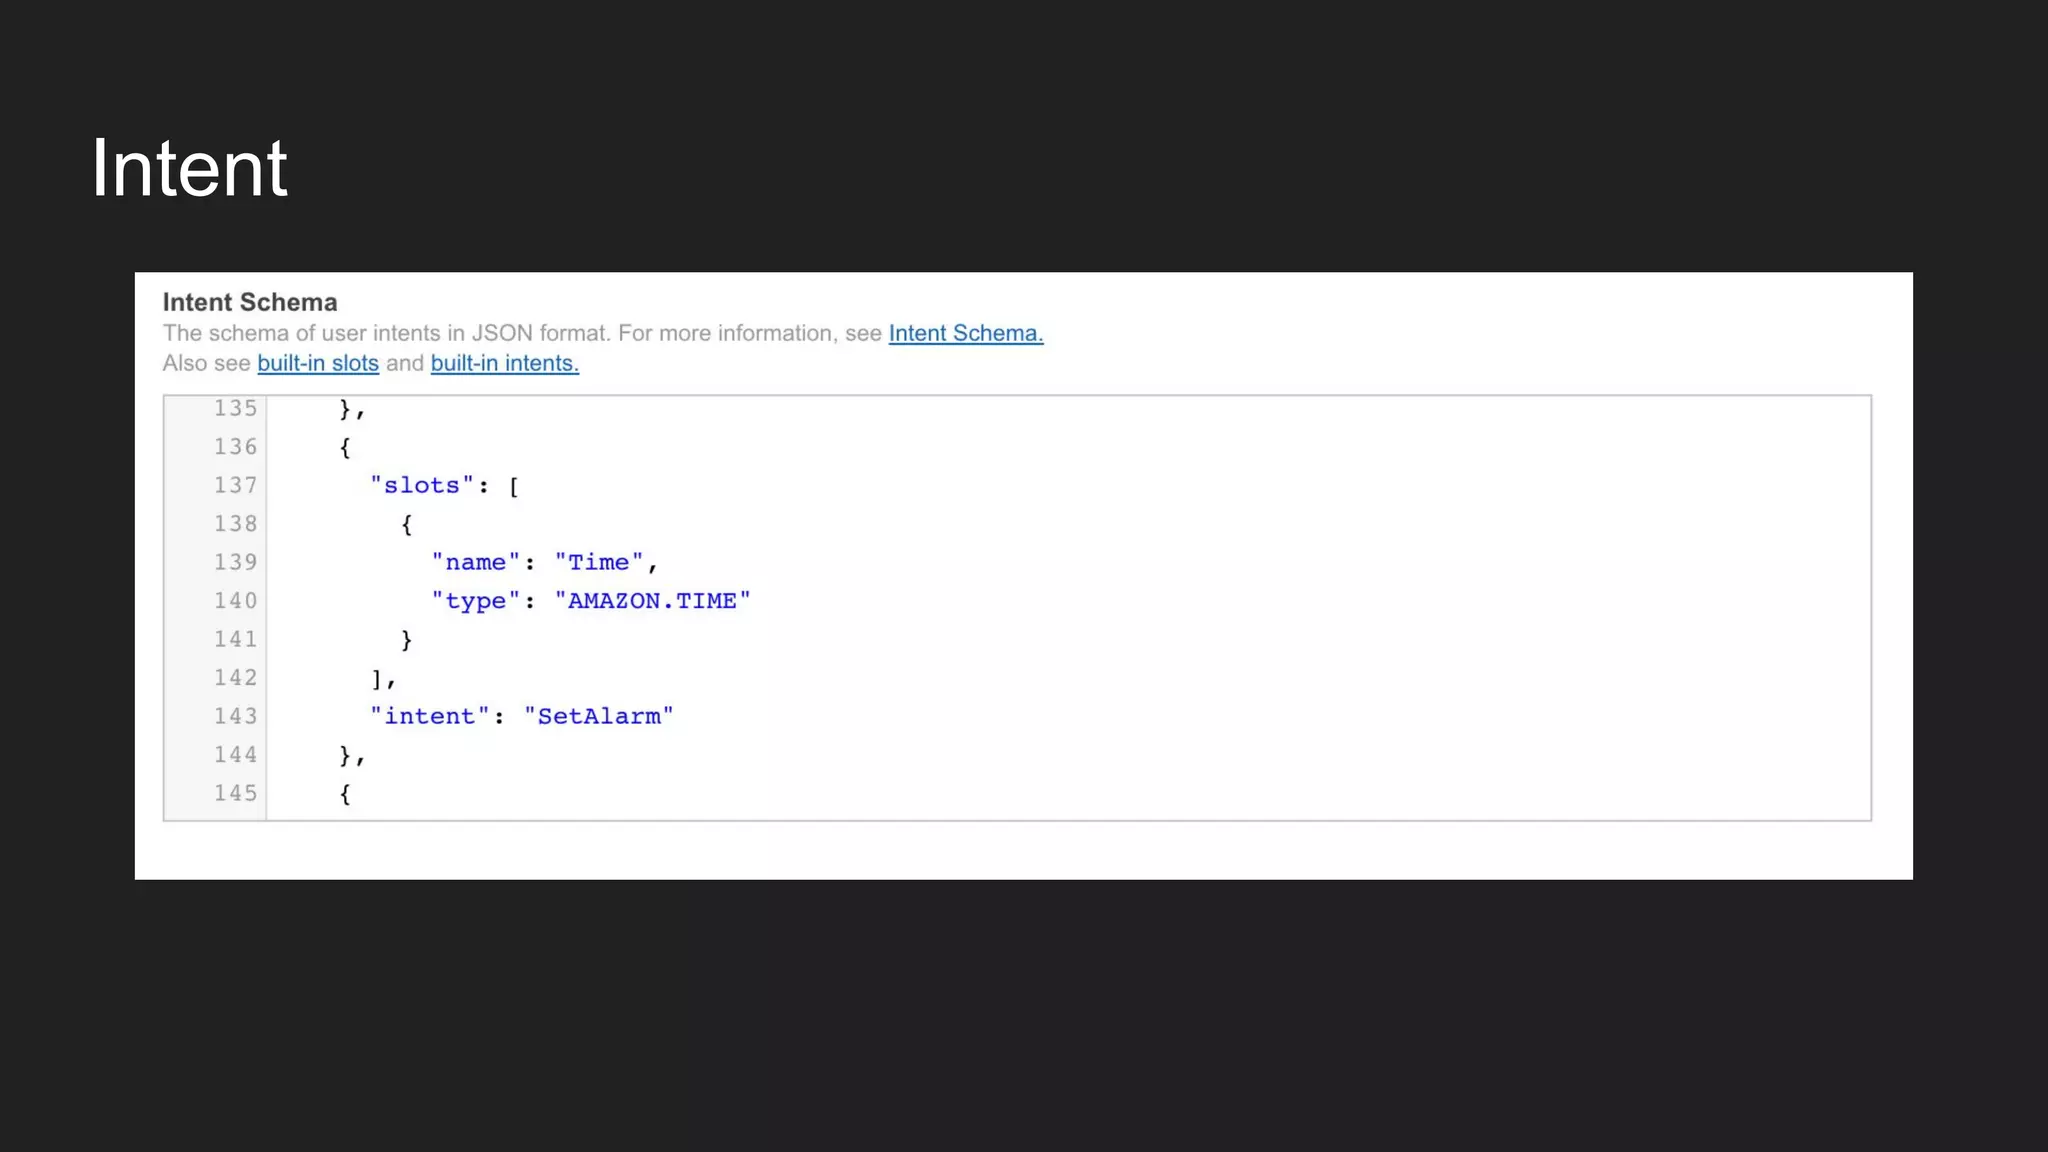
Task: Click the "AMAZON.TIME" type value
Action: [x=652, y=601]
